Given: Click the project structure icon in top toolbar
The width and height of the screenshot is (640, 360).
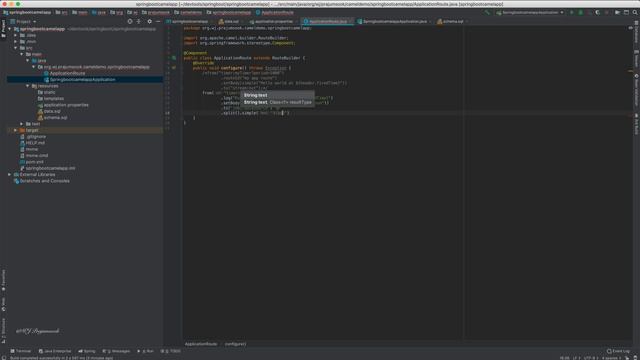Looking at the screenshot, I should (617, 12).
